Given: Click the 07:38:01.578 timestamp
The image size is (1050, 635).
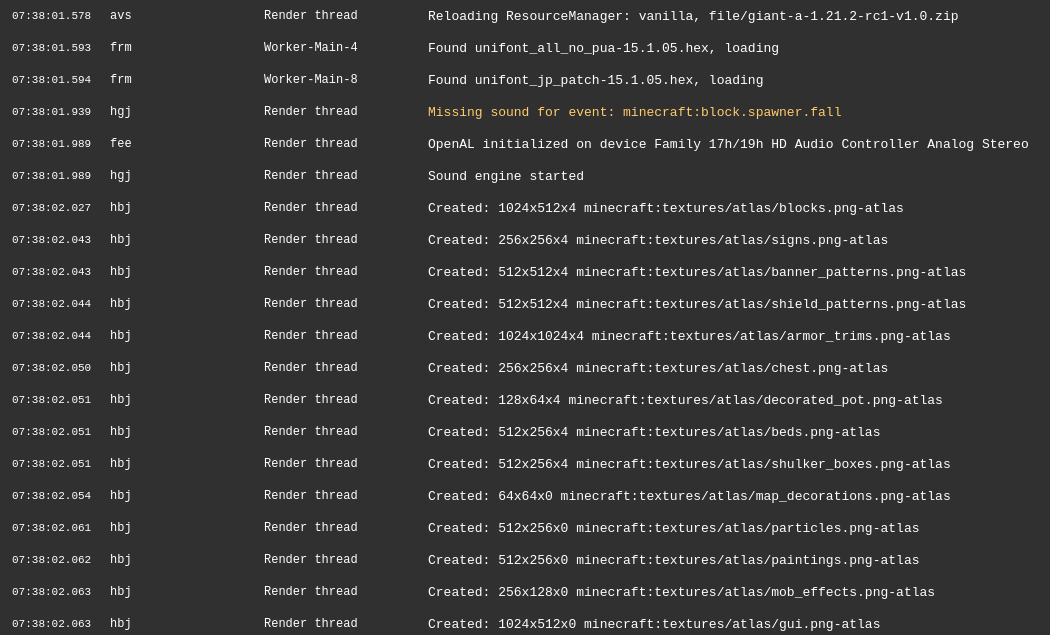Looking at the screenshot, I should [51, 16].
